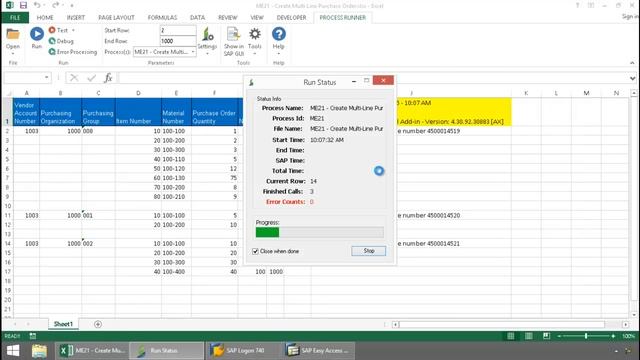Switch to the DATA ribbon tab
Screen dimensions: 640x360
coord(198,18)
